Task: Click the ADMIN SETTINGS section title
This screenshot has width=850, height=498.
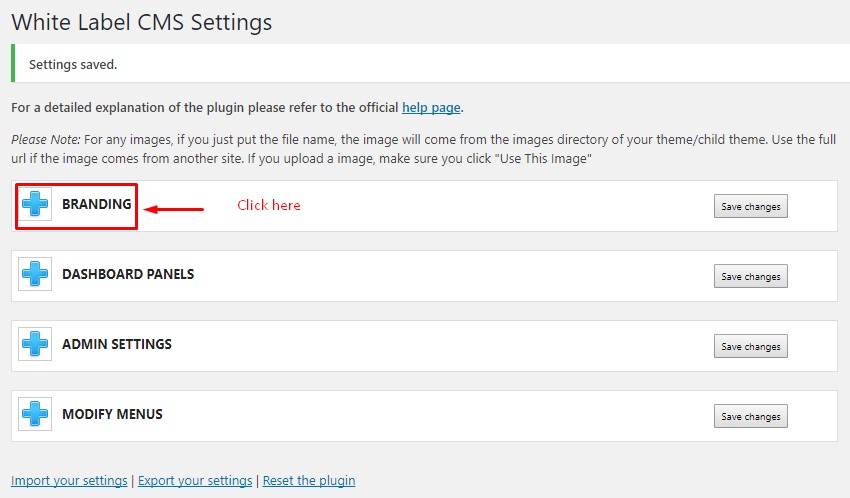Action: coord(117,344)
